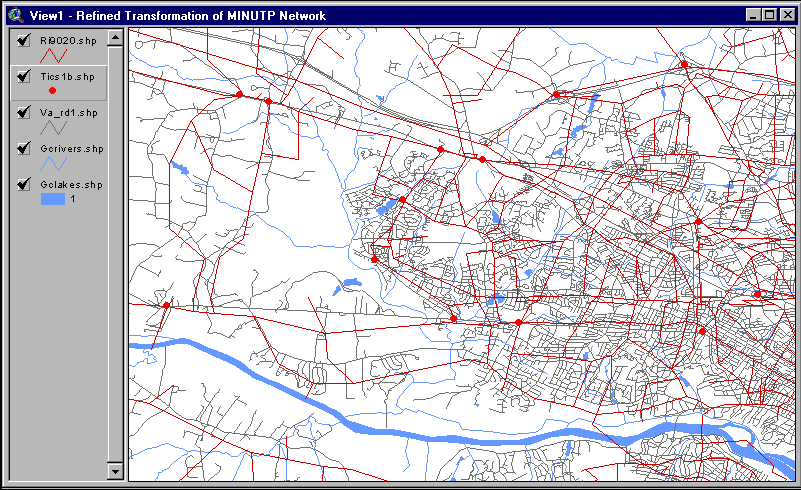801x490 pixels.
Task: Toggle the Gcrivers.shp theme checkbox
Action: pos(23,148)
